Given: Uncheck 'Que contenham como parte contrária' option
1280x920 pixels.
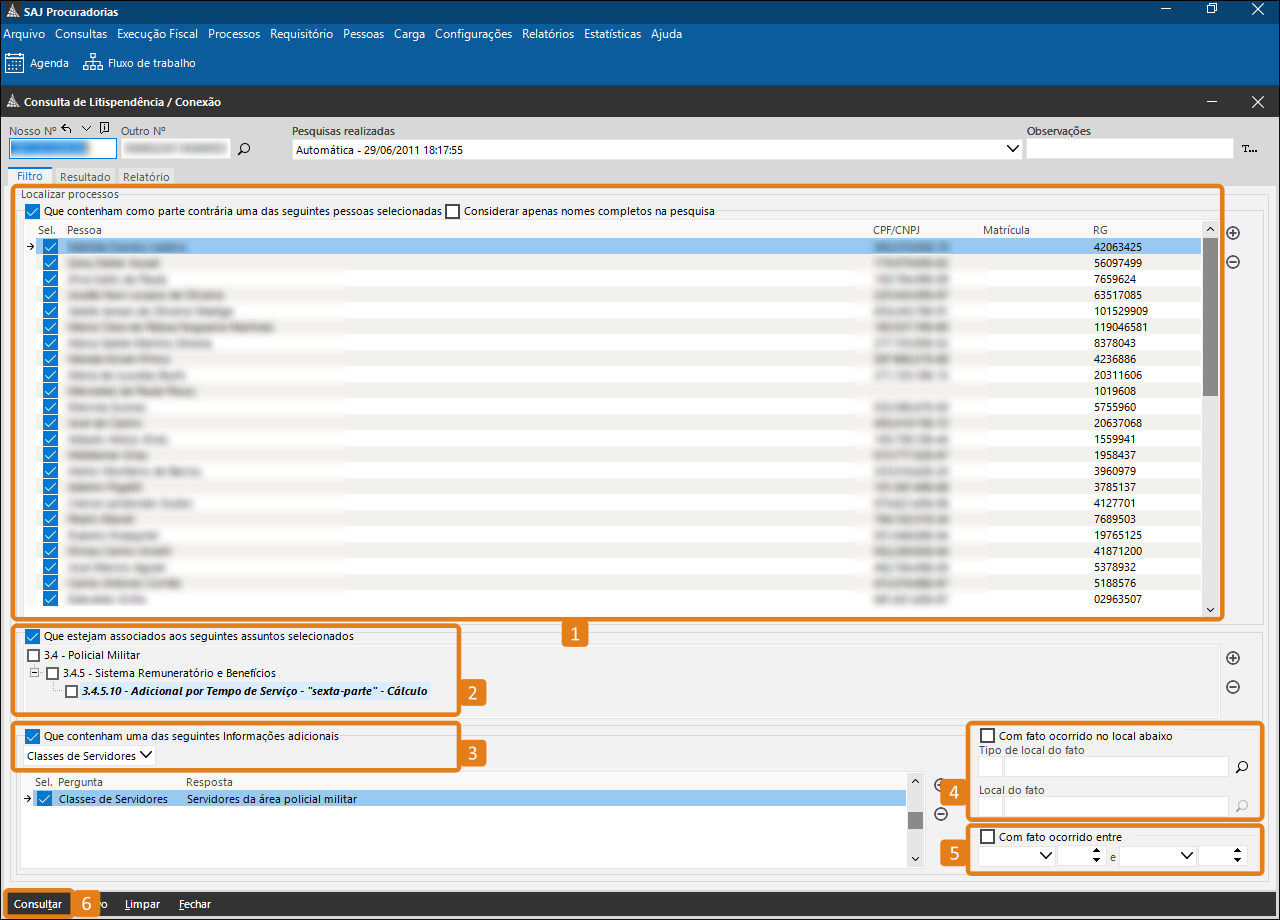Looking at the screenshot, I should (x=33, y=211).
